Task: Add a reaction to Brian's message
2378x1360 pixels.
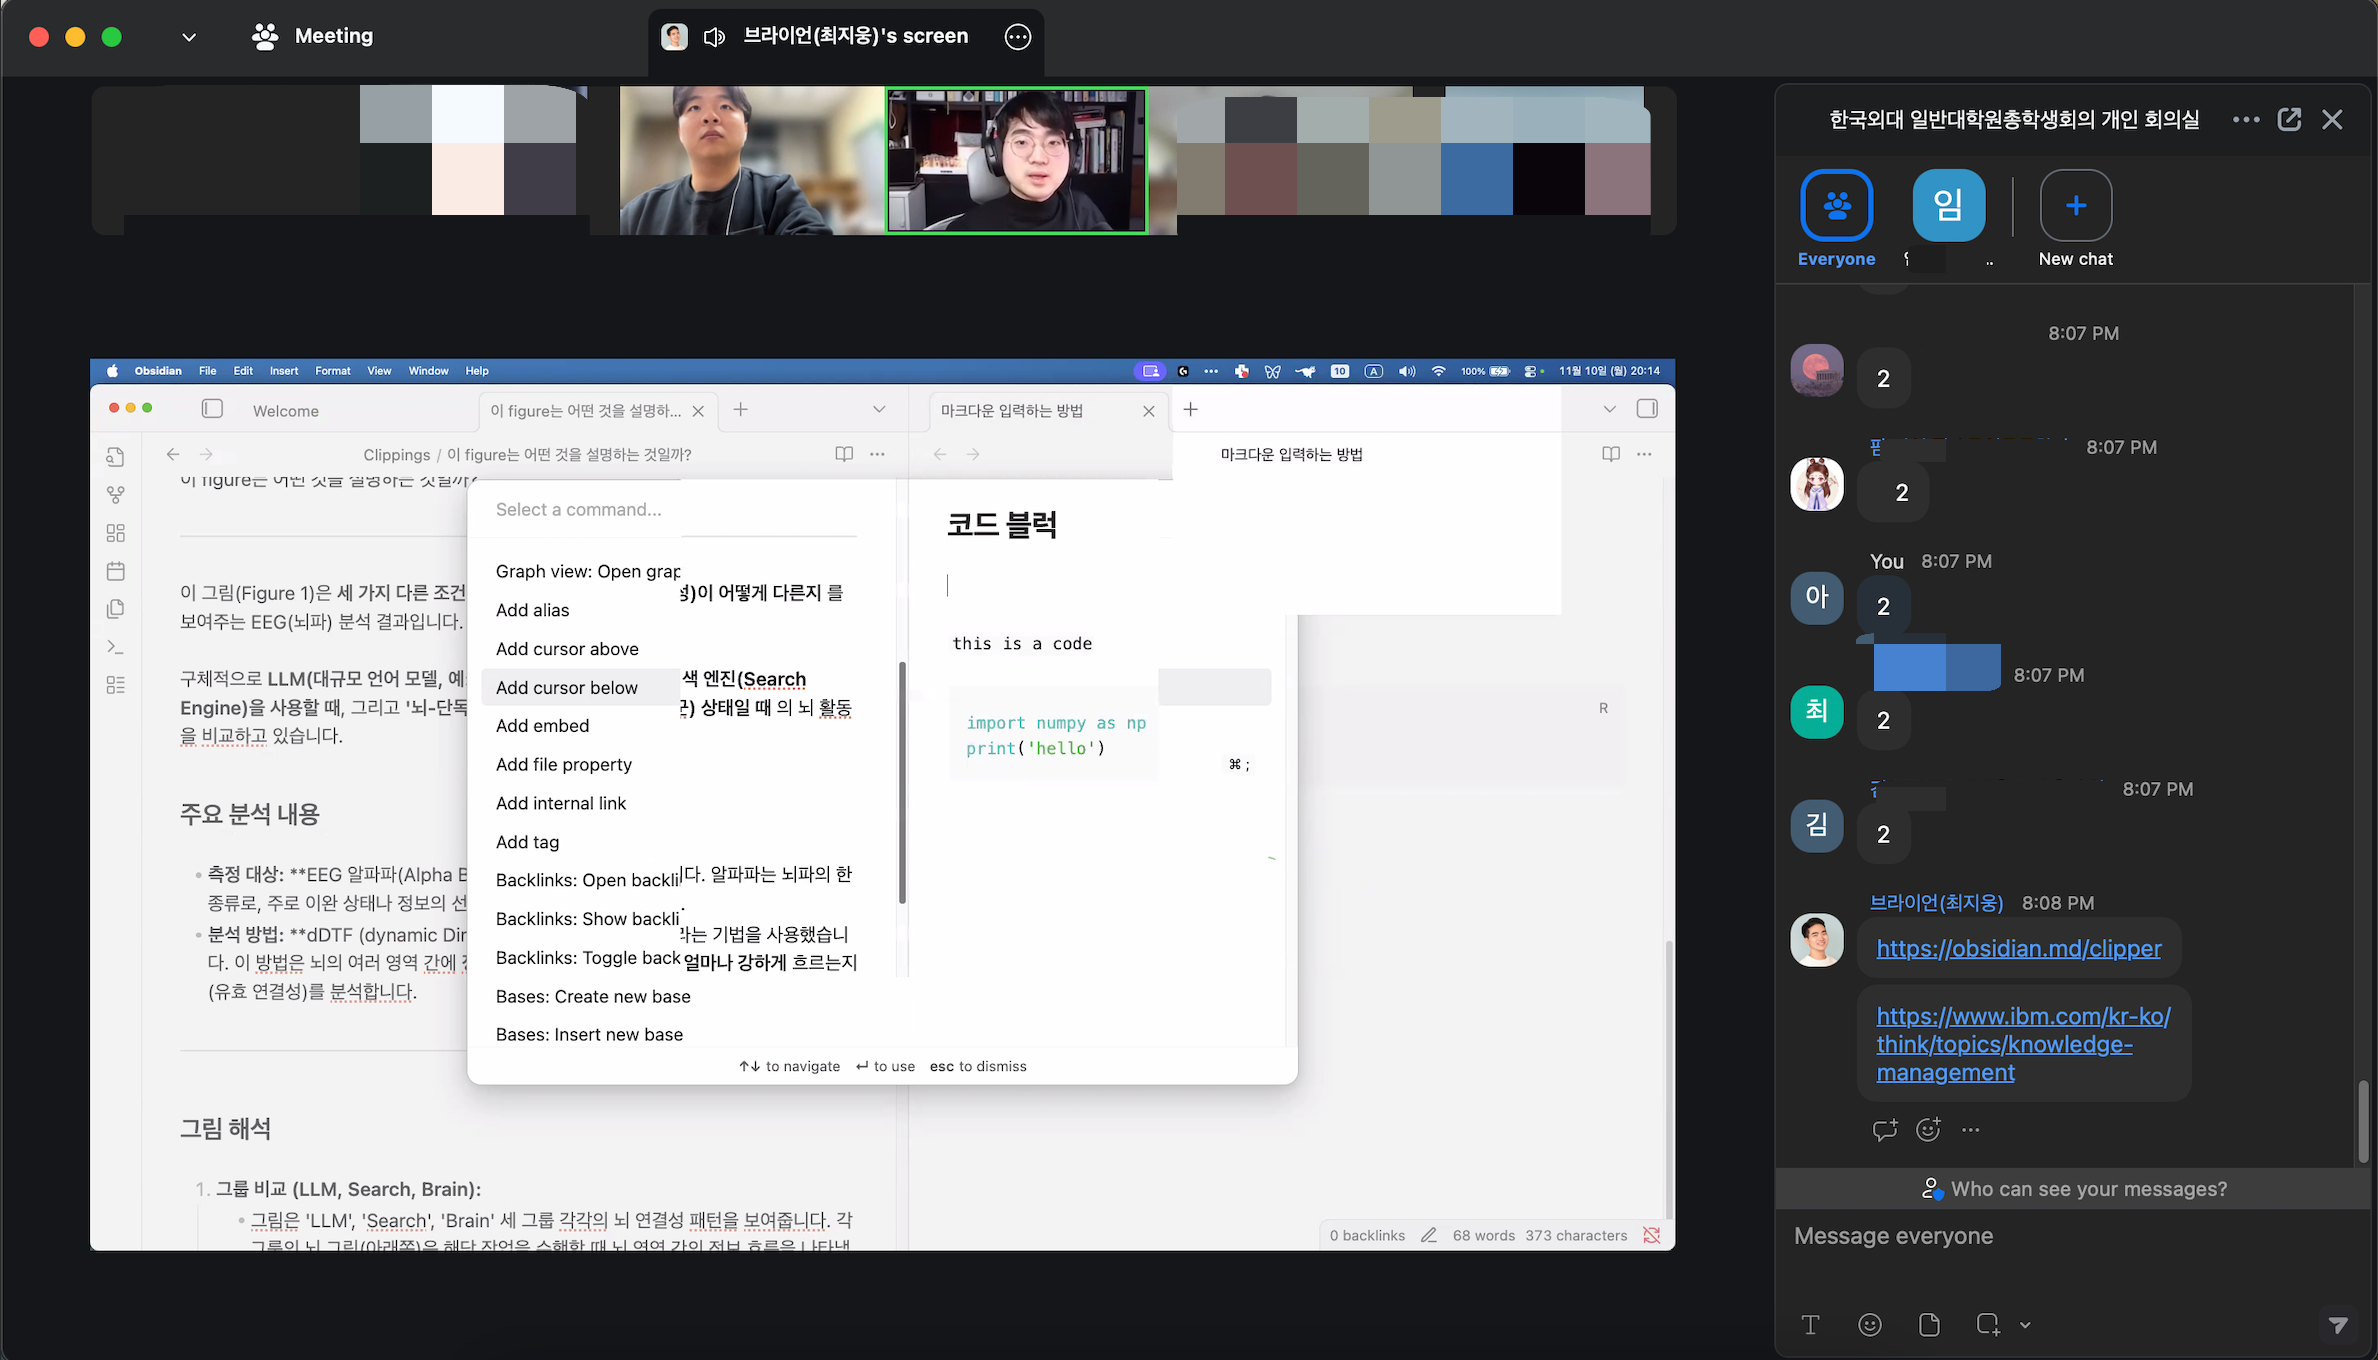Action: click(x=1928, y=1130)
